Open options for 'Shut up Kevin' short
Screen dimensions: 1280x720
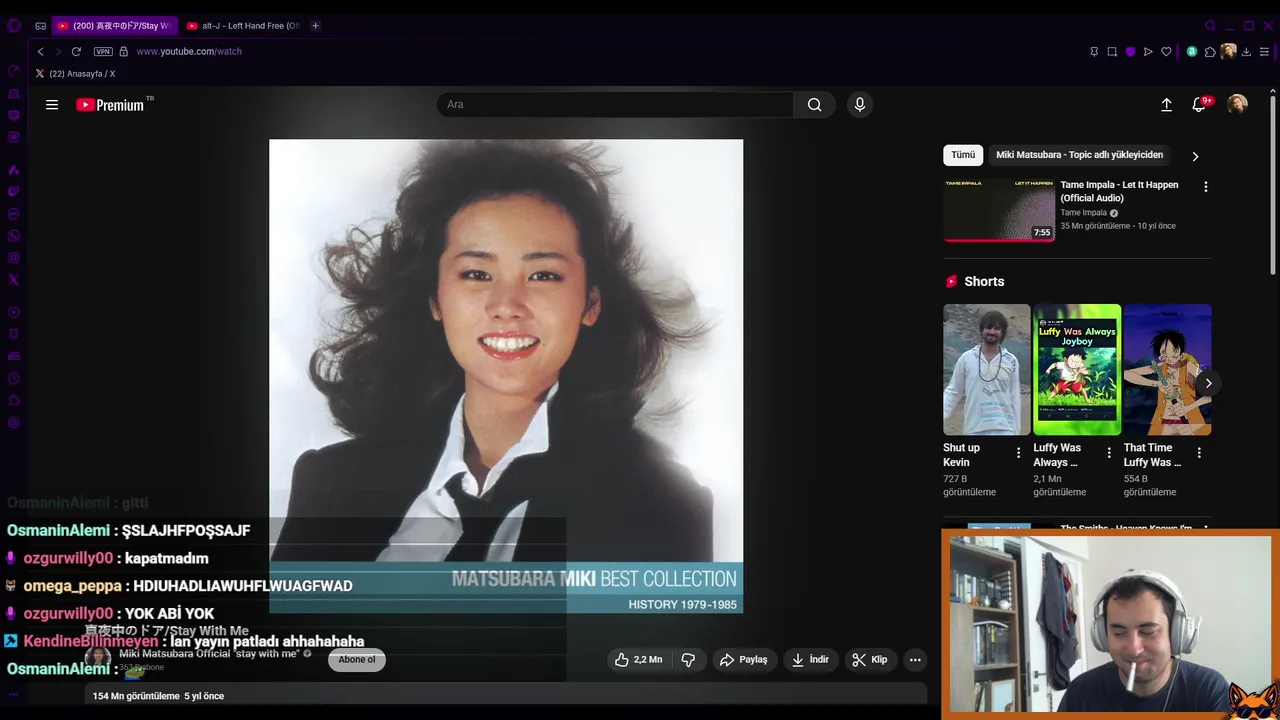point(1018,453)
